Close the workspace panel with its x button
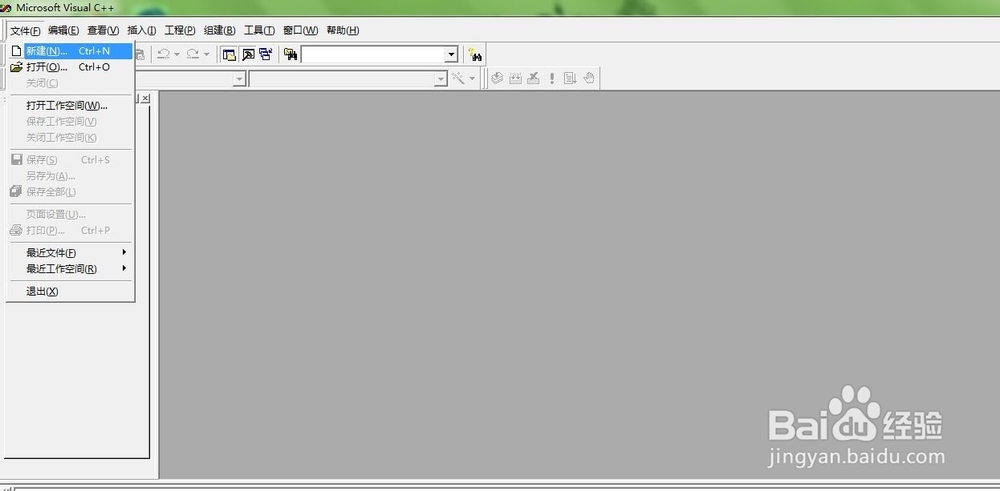 click(145, 98)
